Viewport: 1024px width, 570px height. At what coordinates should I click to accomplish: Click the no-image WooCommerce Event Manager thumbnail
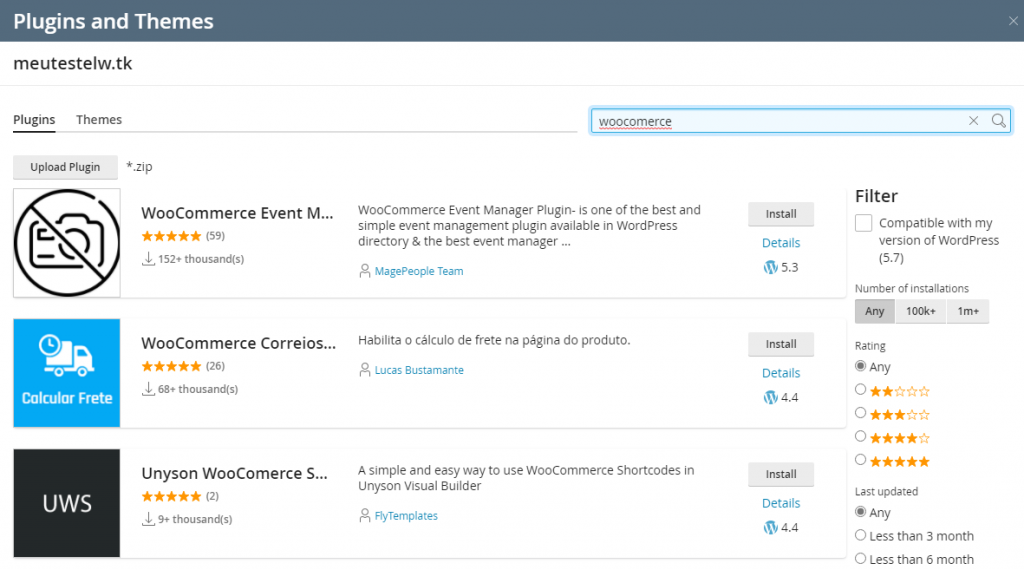click(67, 243)
